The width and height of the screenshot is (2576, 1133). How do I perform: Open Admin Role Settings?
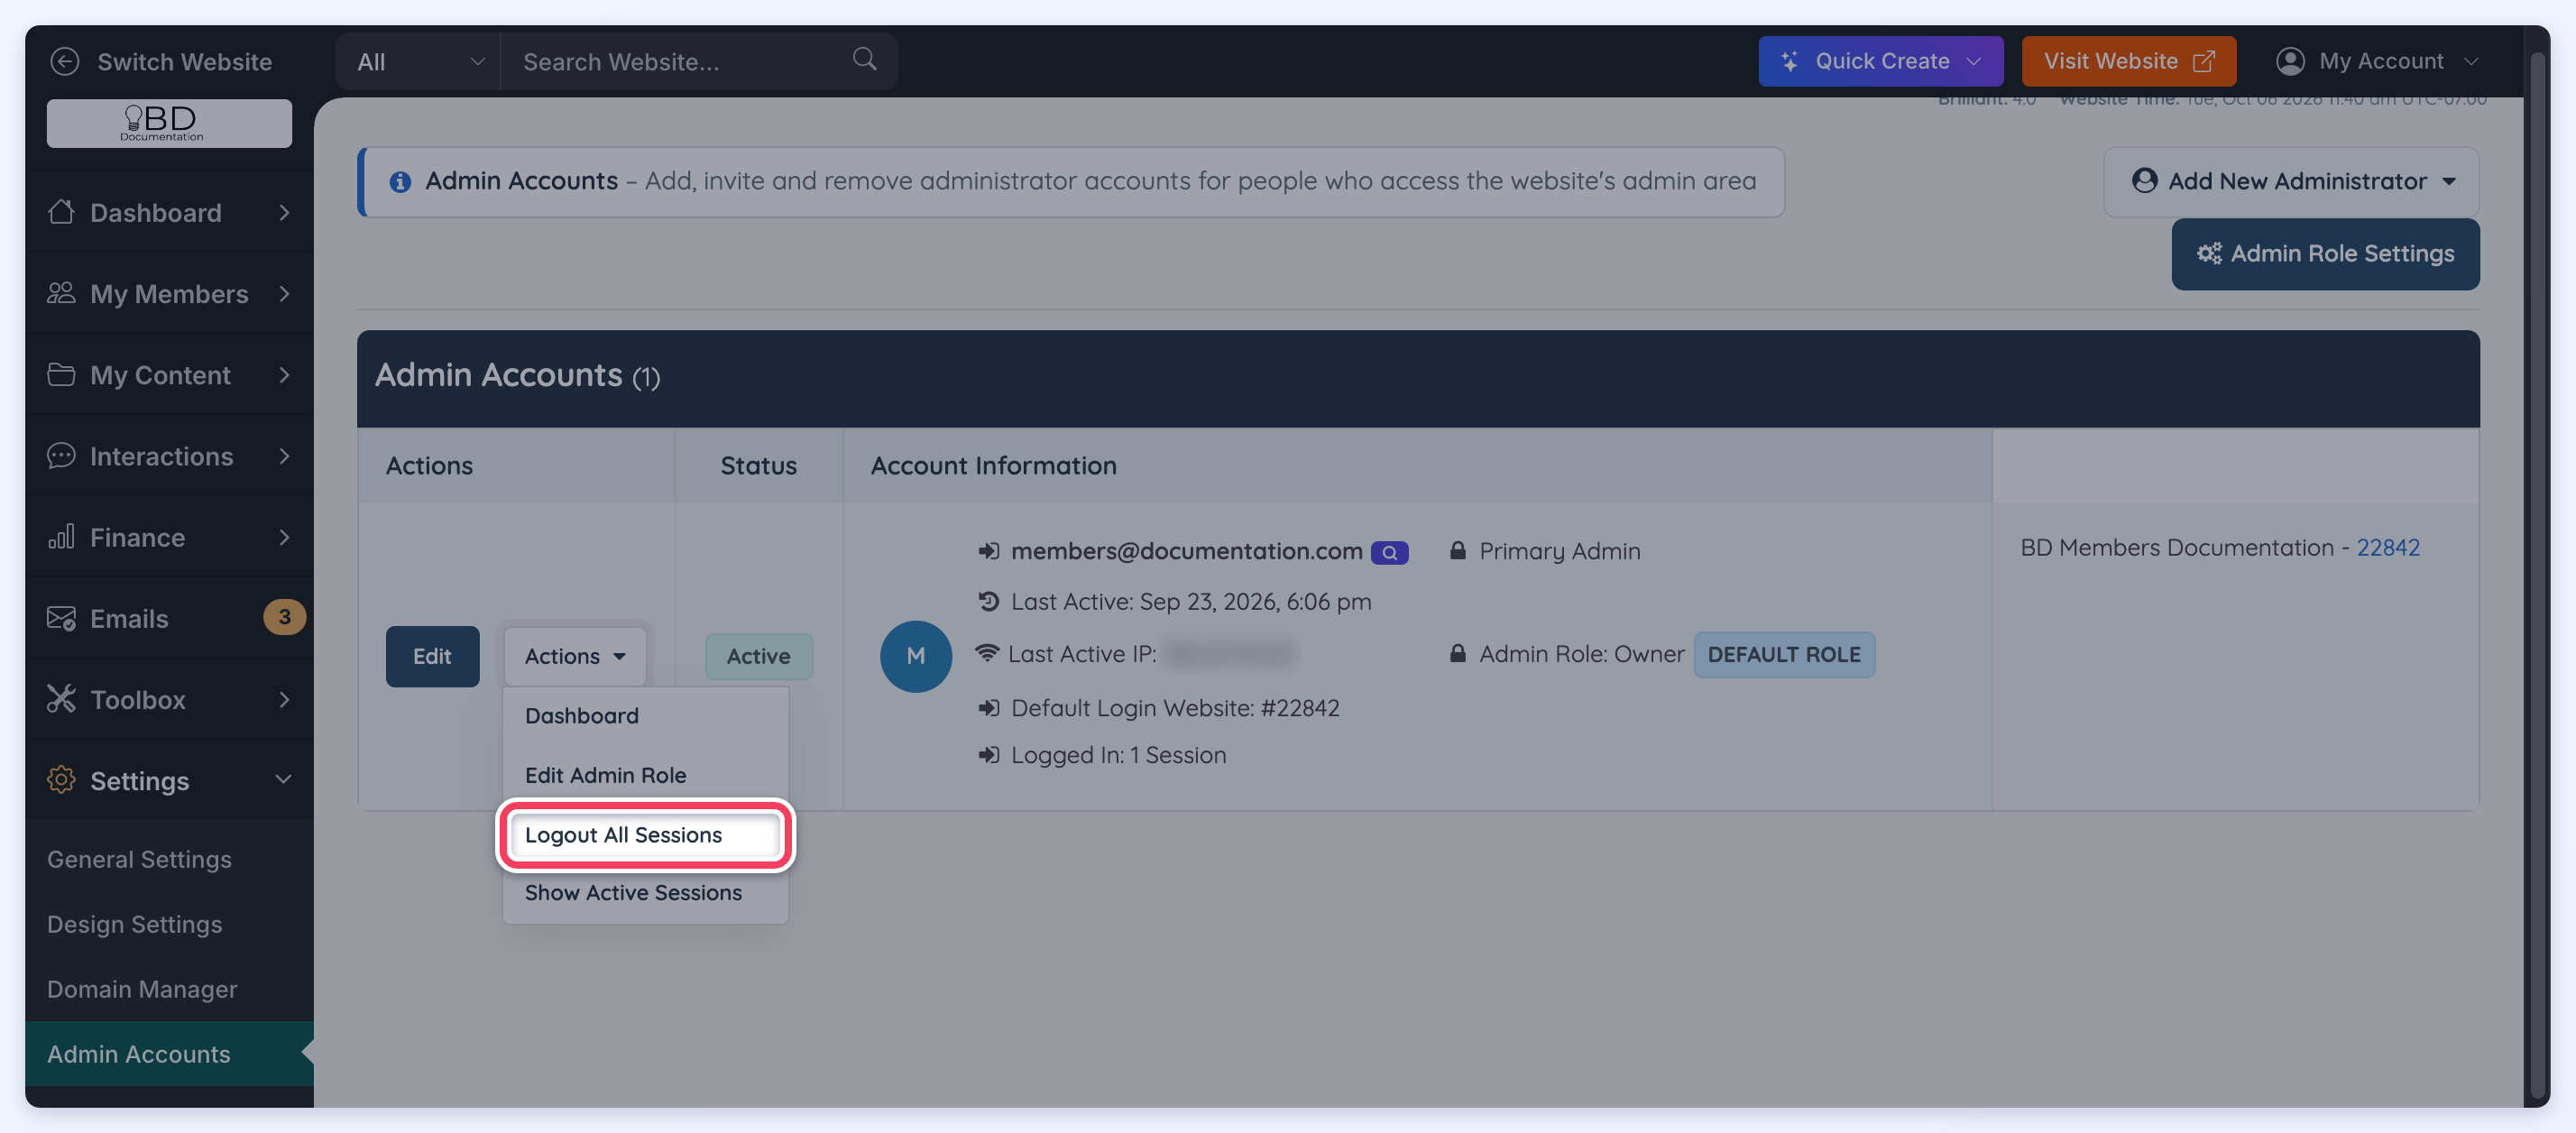click(x=2325, y=254)
